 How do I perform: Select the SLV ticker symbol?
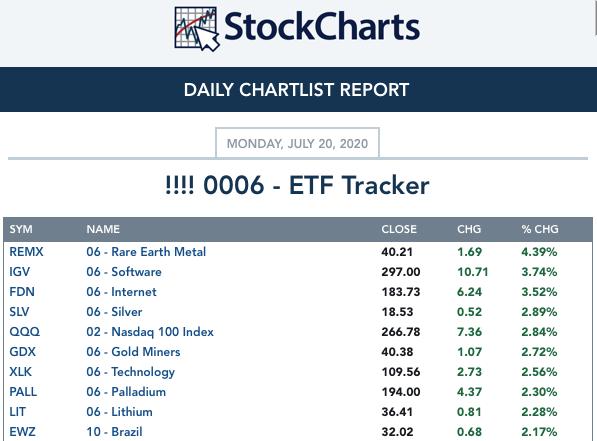(x=19, y=312)
